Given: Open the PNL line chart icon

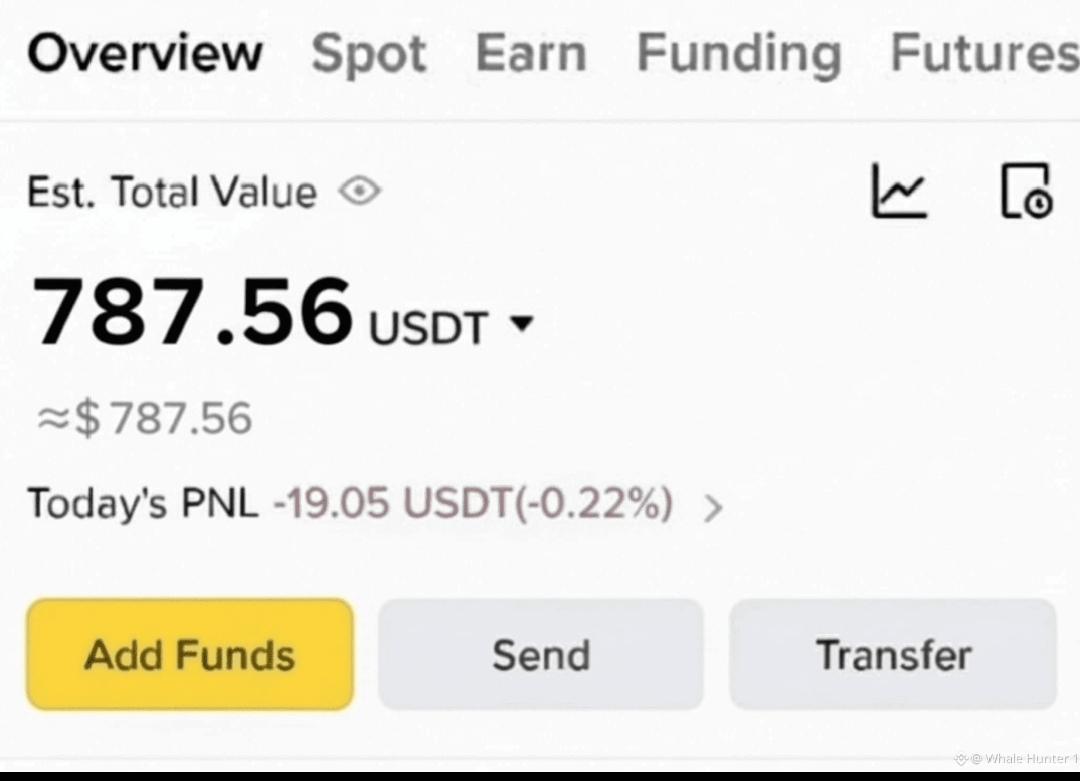Looking at the screenshot, I should tap(898, 190).
